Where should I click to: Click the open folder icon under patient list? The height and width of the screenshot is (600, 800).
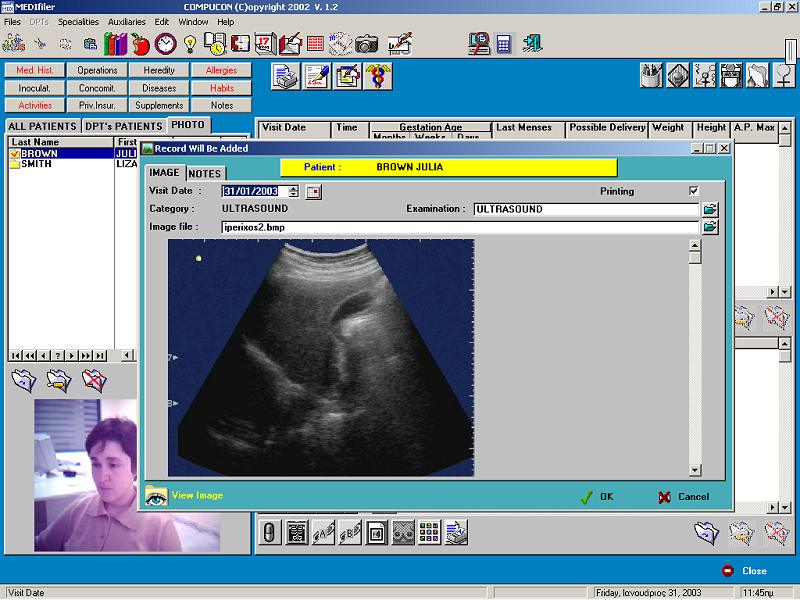pyautogui.click(x=24, y=380)
